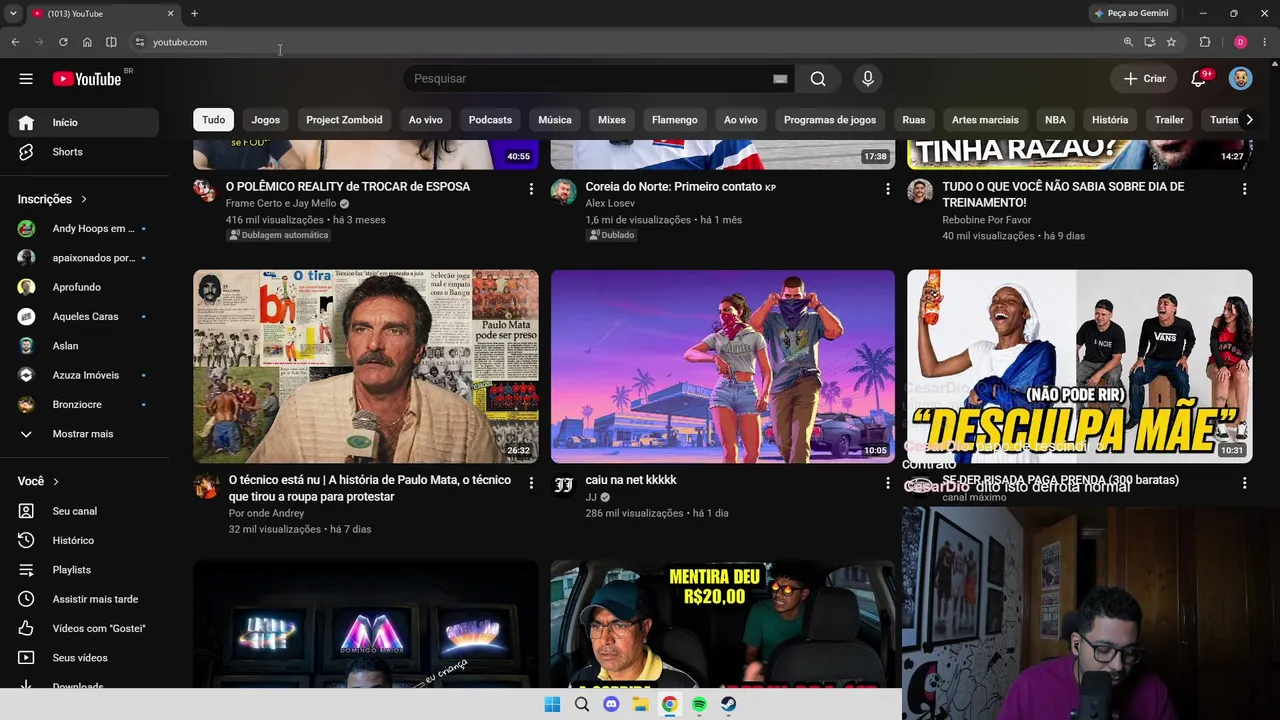1280x720 pixels.
Task: Open the account avatar menu
Action: [1240, 79]
